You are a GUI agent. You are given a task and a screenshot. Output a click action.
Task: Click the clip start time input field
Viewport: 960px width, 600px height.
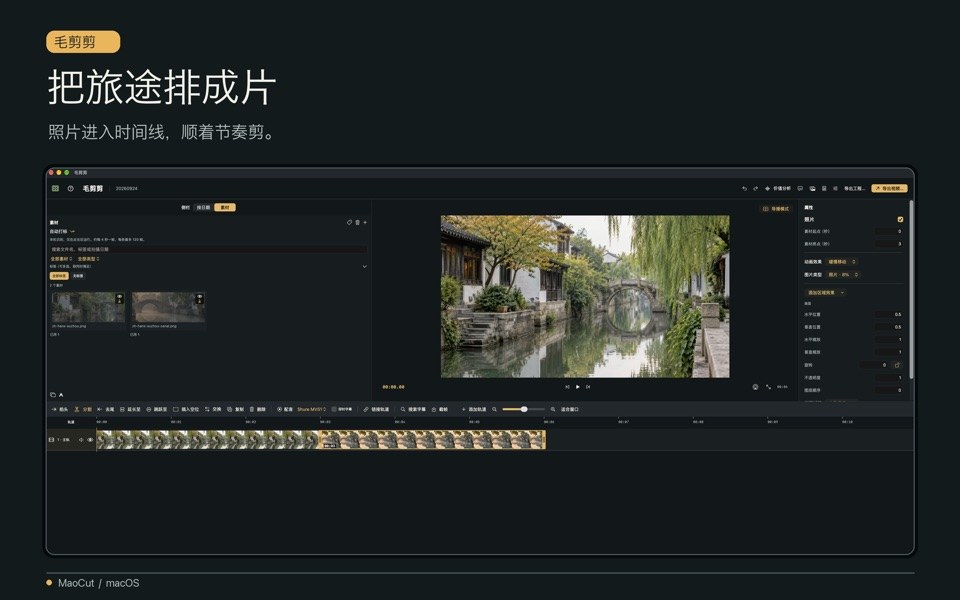point(888,231)
